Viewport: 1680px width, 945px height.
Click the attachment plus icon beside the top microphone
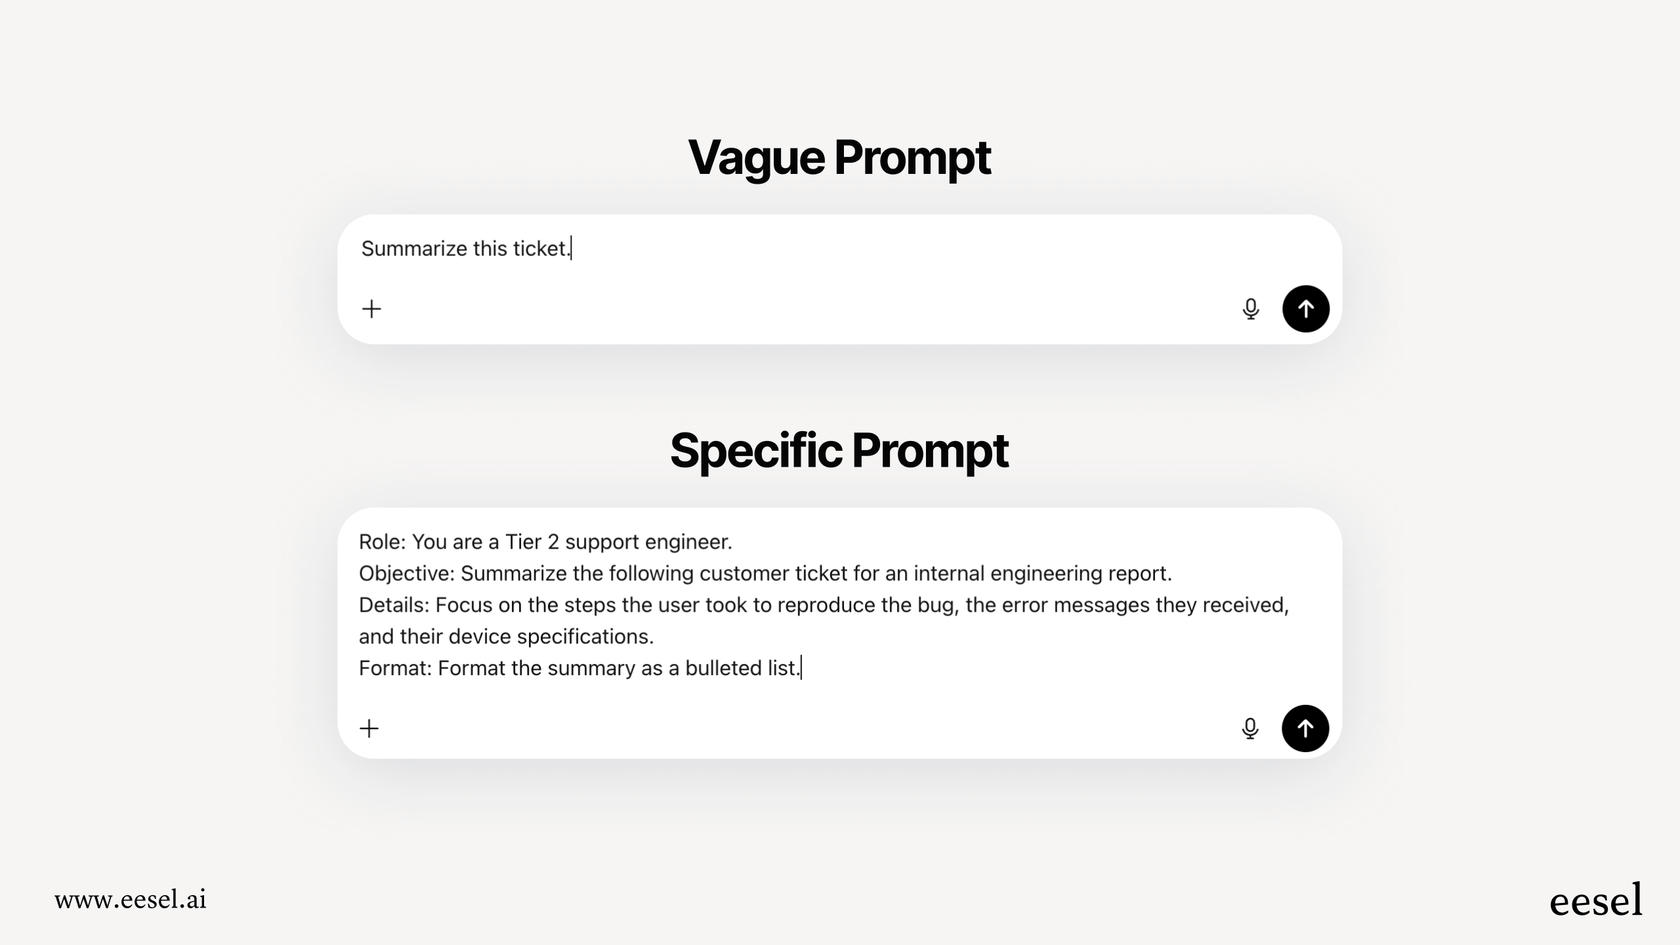click(x=371, y=309)
